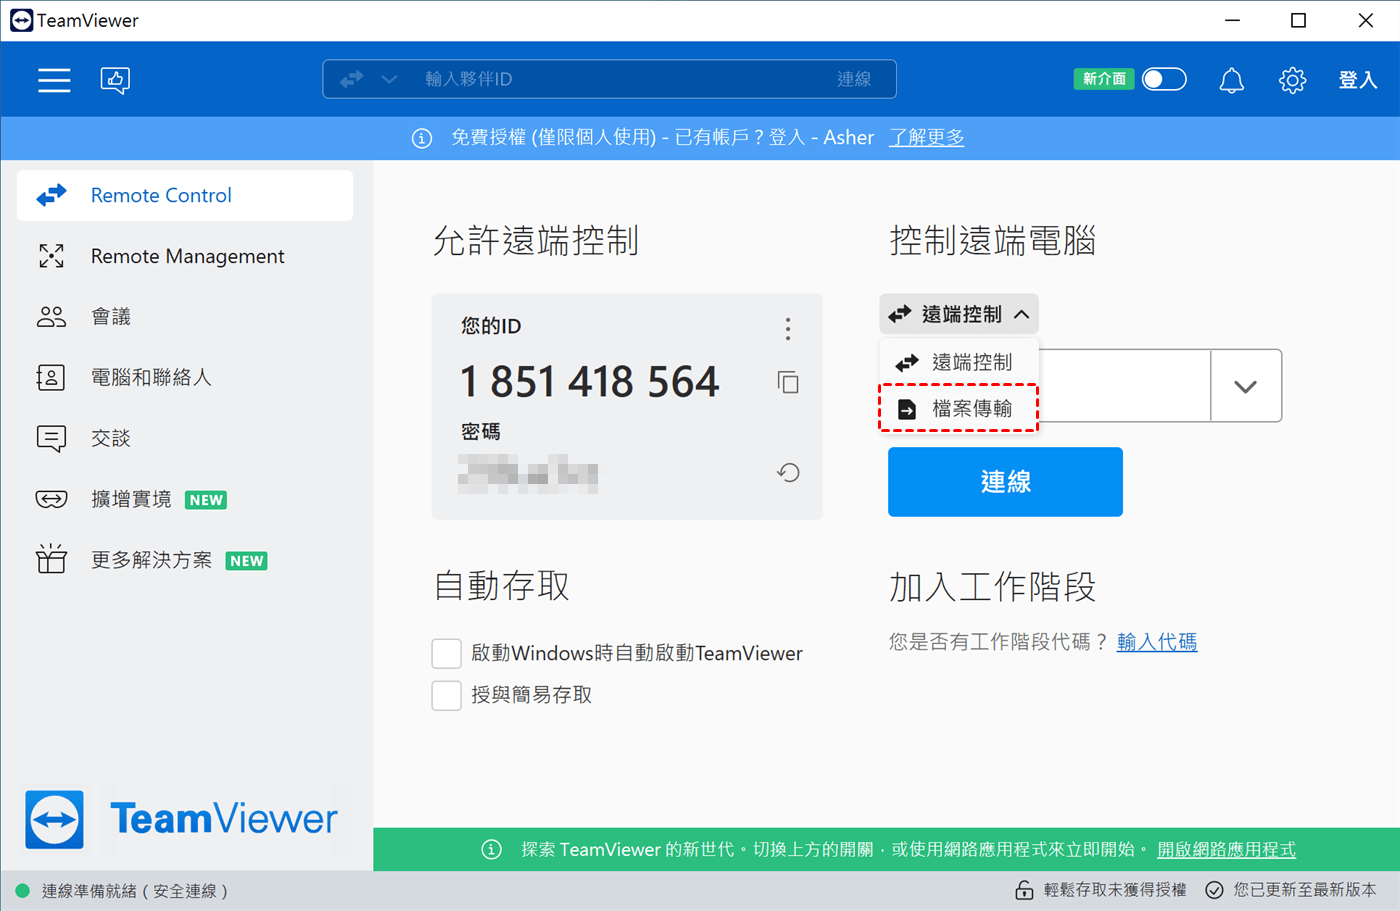Click the TeamViewer logo in the sidebar

[x=182, y=819]
